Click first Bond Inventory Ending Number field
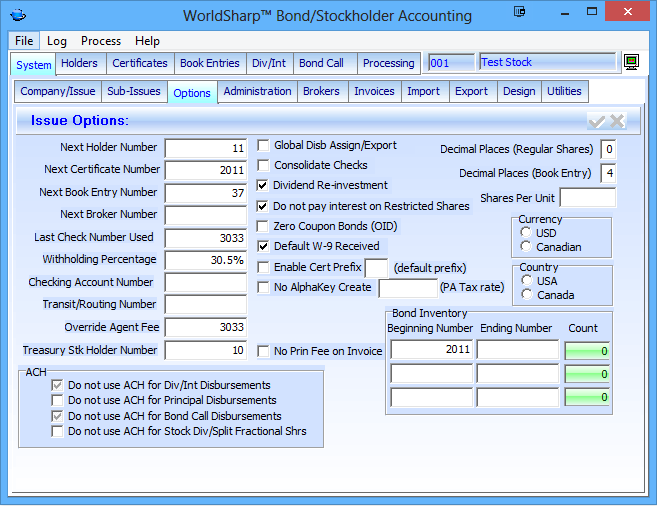 click(518, 350)
